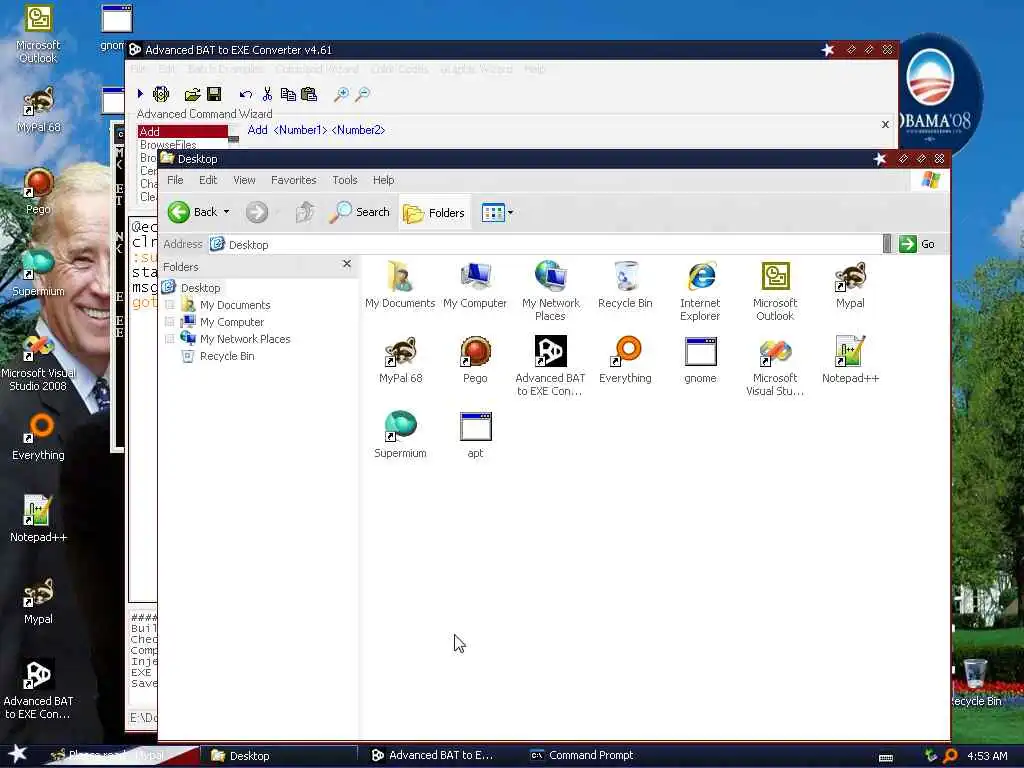Select Internet Explorer icon in file pane
The height and width of the screenshot is (768, 1024).
coord(700,291)
